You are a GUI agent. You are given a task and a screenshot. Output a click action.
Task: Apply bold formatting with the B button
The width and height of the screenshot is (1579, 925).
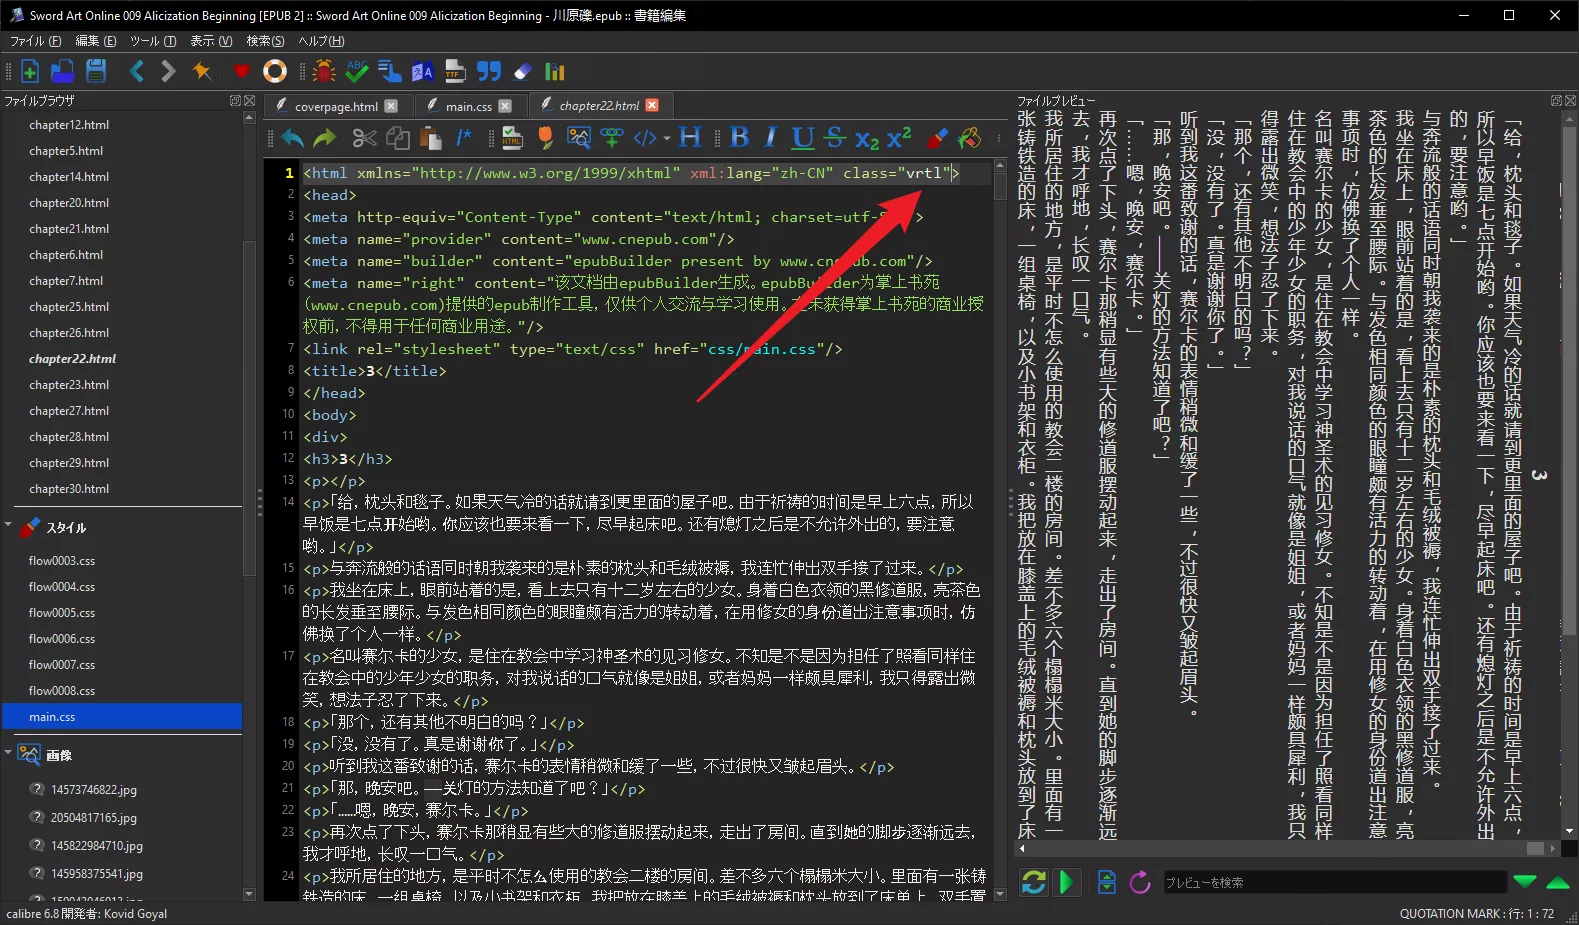739,138
